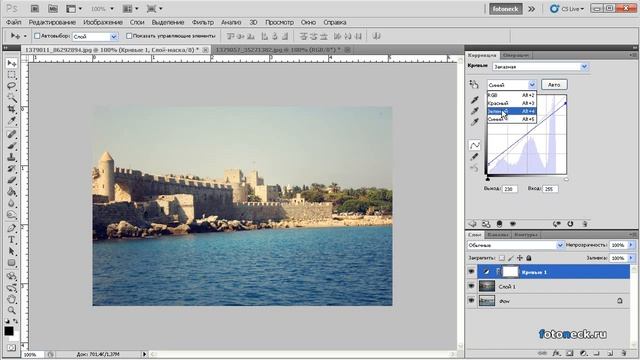Image resolution: width=640 pixels, height=360 pixels.
Task: Open the opacity Непрозрачность slider arrow
Action: pyautogui.click(x=631, y=245)
